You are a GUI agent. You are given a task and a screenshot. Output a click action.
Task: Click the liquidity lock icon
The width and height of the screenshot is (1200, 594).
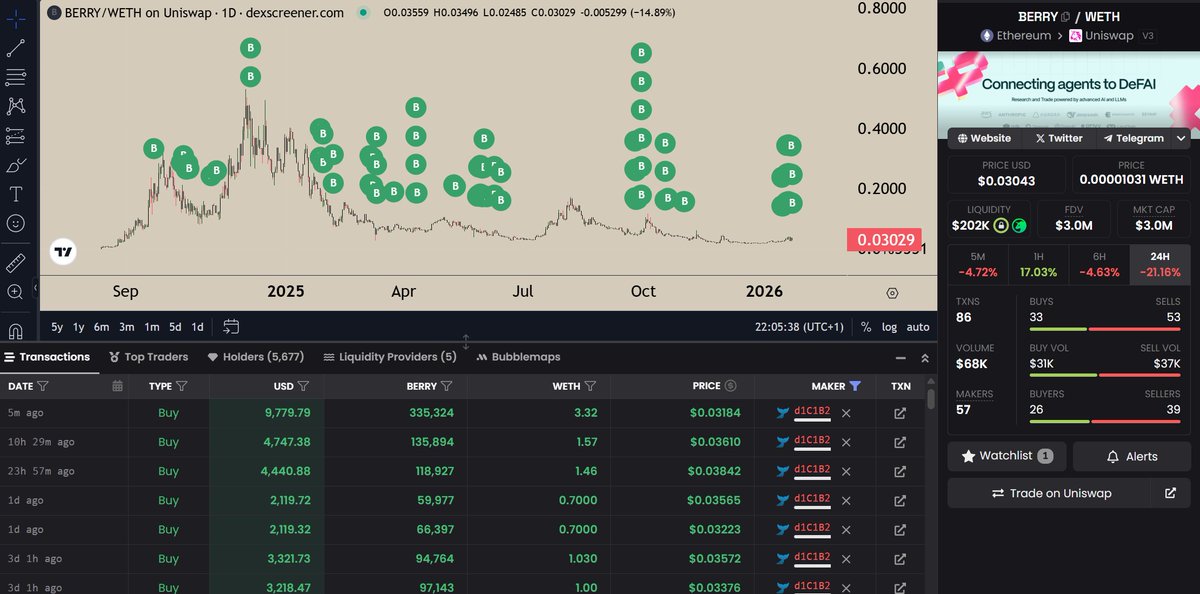click(x=1000, y=226)
